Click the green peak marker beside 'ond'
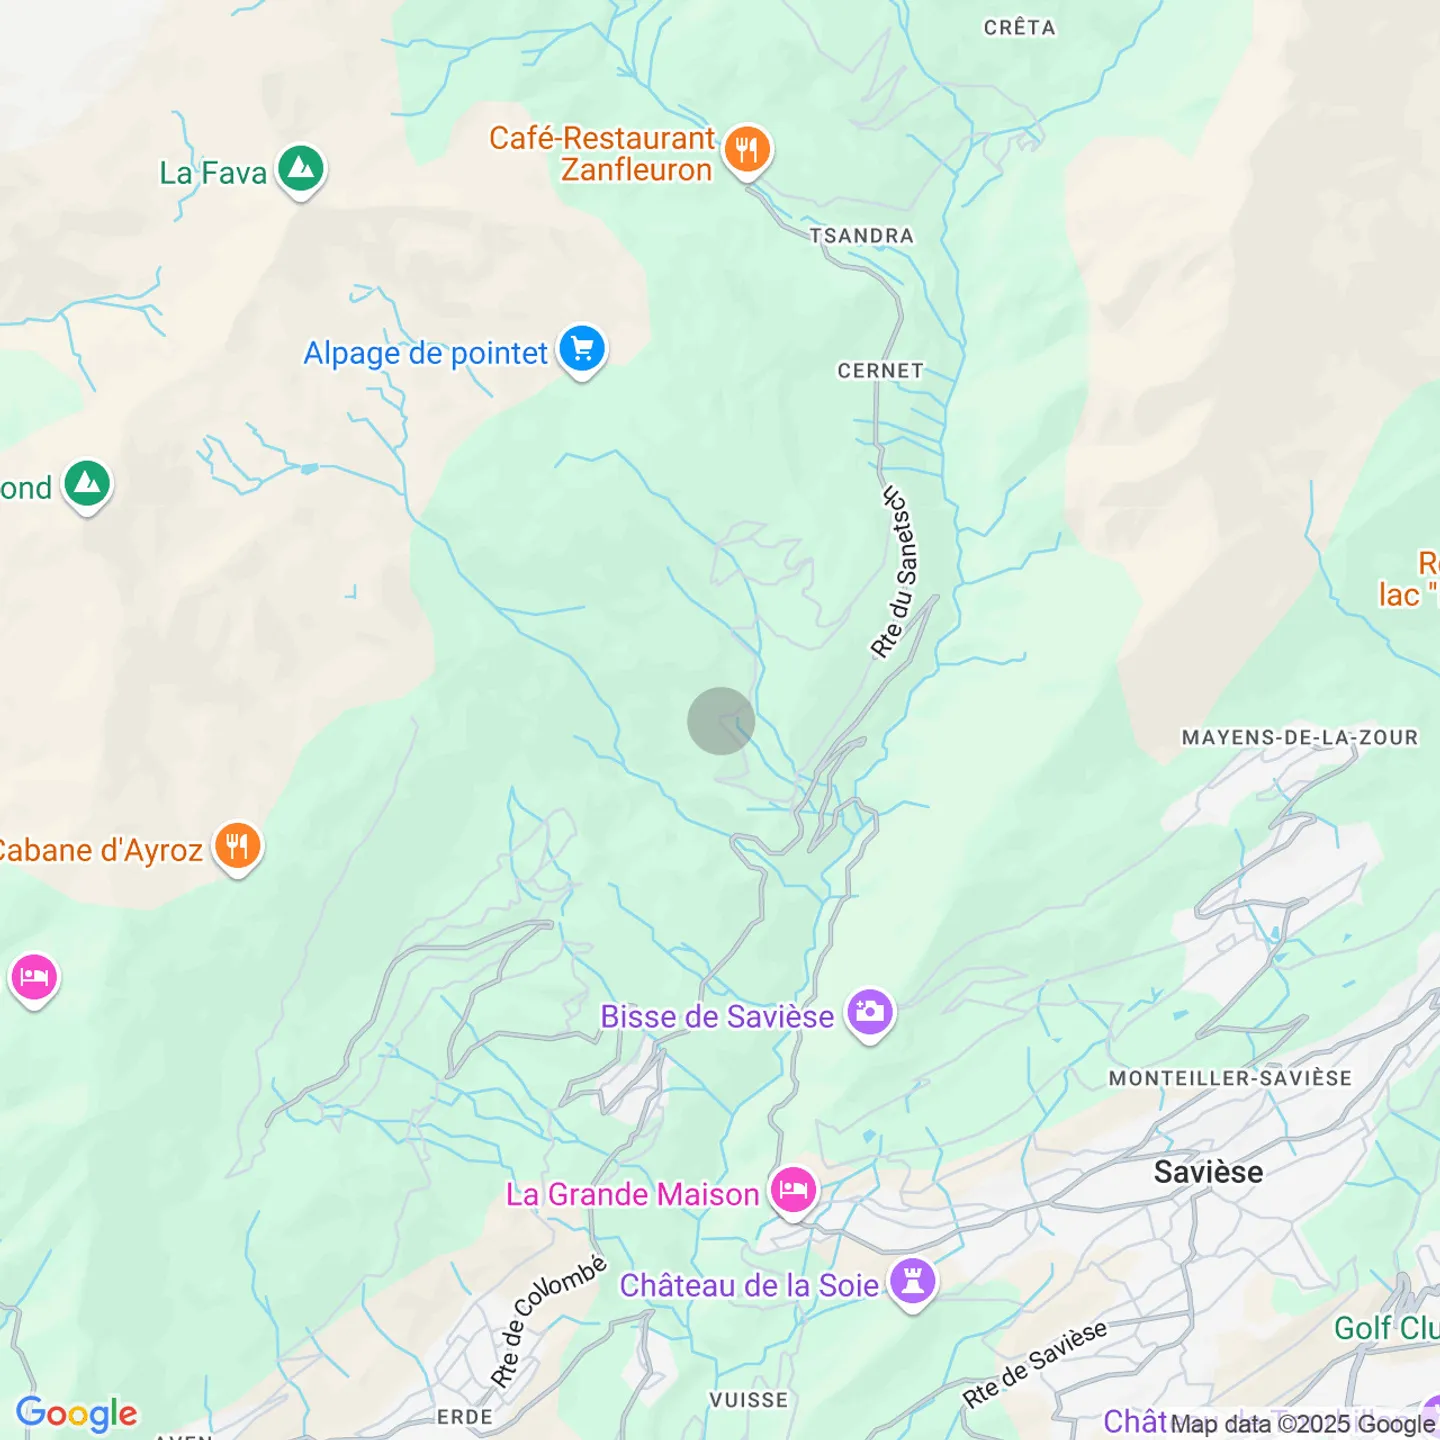Screen dimensions: 1440x1440 point(88,486)
